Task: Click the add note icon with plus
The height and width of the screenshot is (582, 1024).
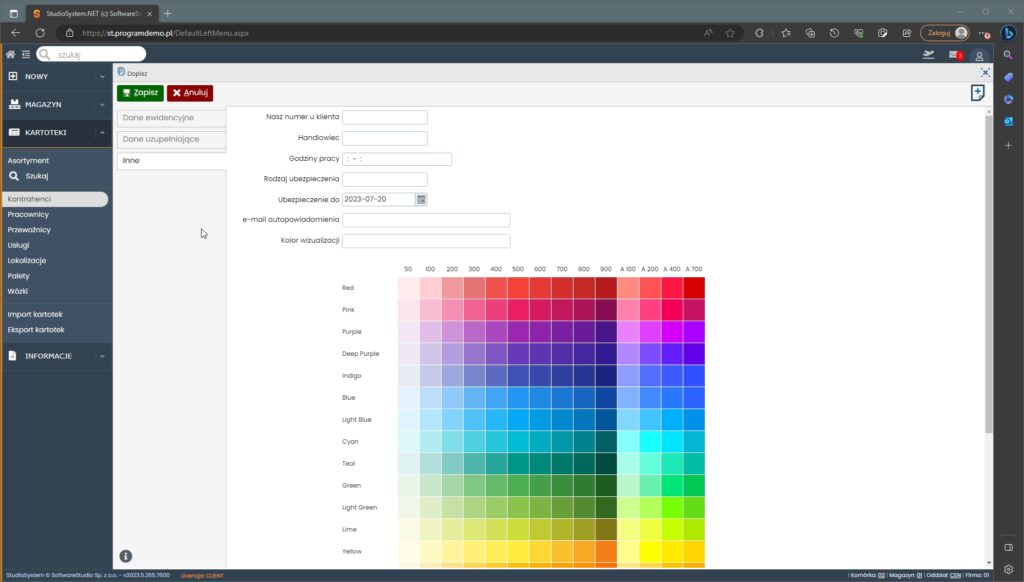Action: [x=977, y=93]
